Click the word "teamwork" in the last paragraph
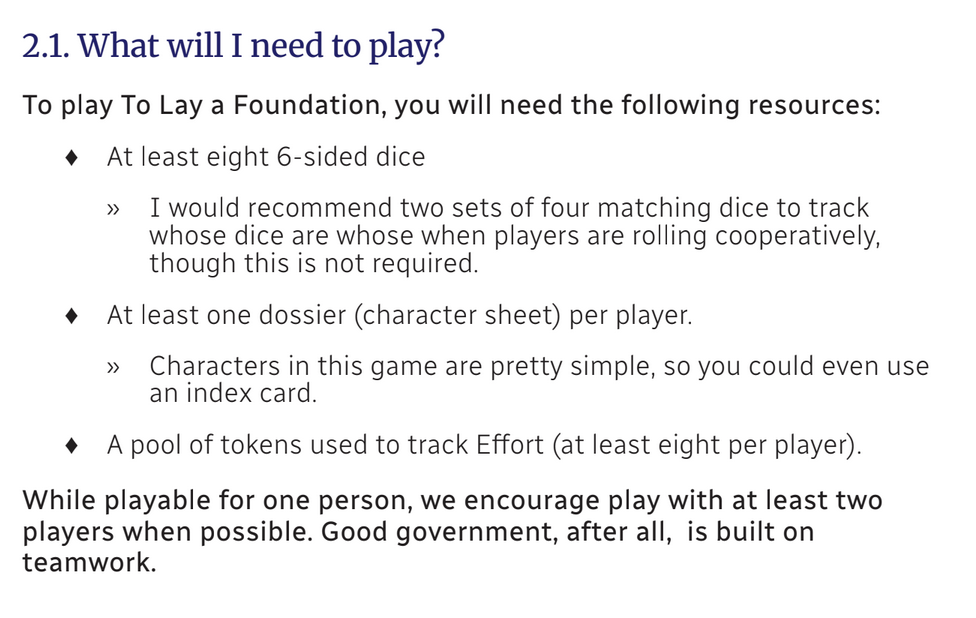The width and height of the screenshot is (976, 618). tap(87, 562)
